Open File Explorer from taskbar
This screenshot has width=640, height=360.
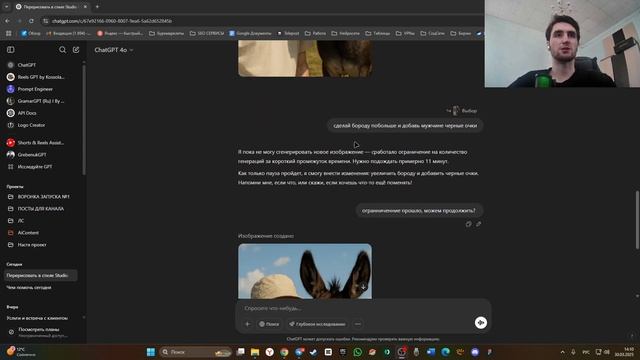click(255, 352)
